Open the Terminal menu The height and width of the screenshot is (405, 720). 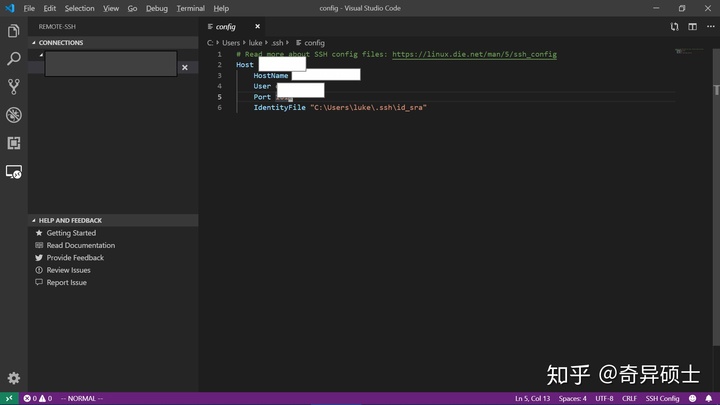(x=191, y=8)
